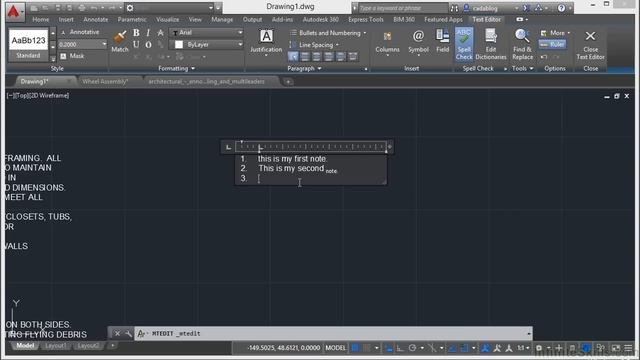Image resolution: width=640 pixels, height=360 pixels.
Task: Switch to Layout1 tab
Action: point(56,346)
